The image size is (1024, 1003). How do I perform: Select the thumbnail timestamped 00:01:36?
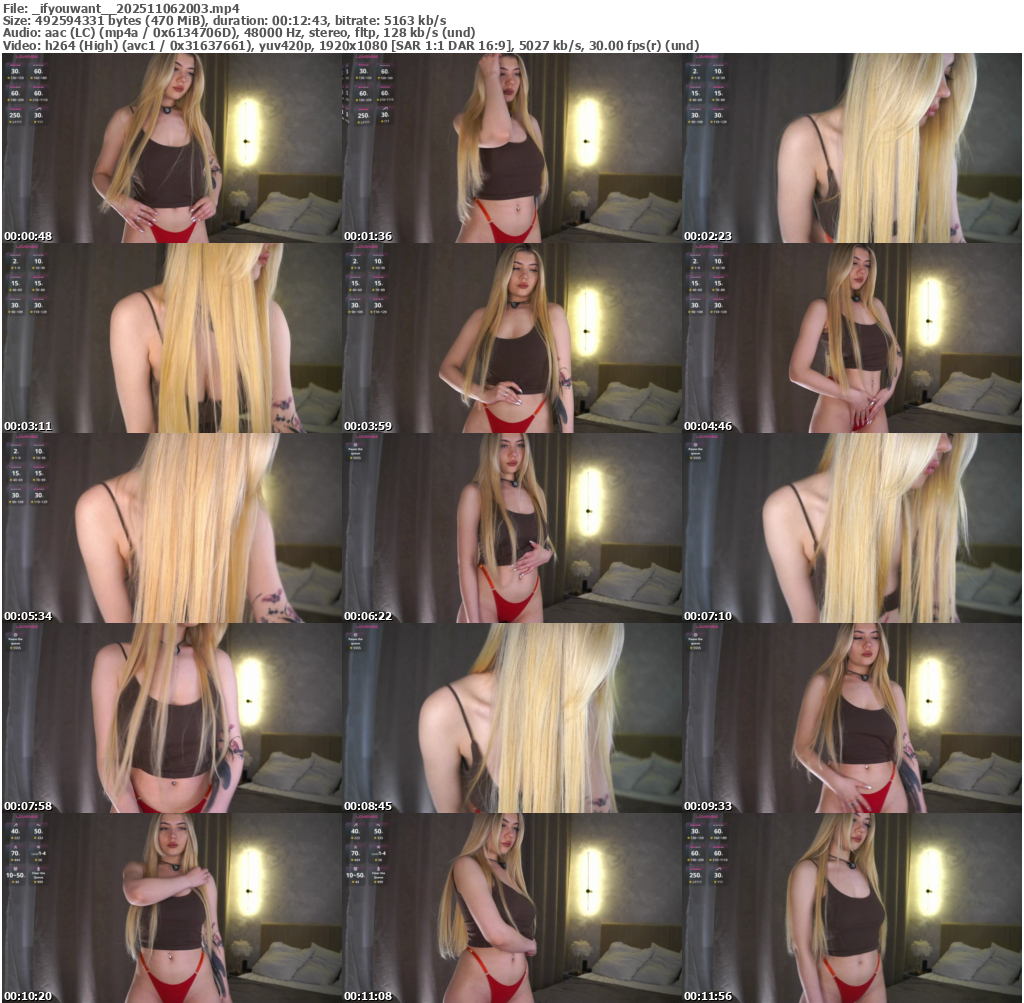coord(512,148)
